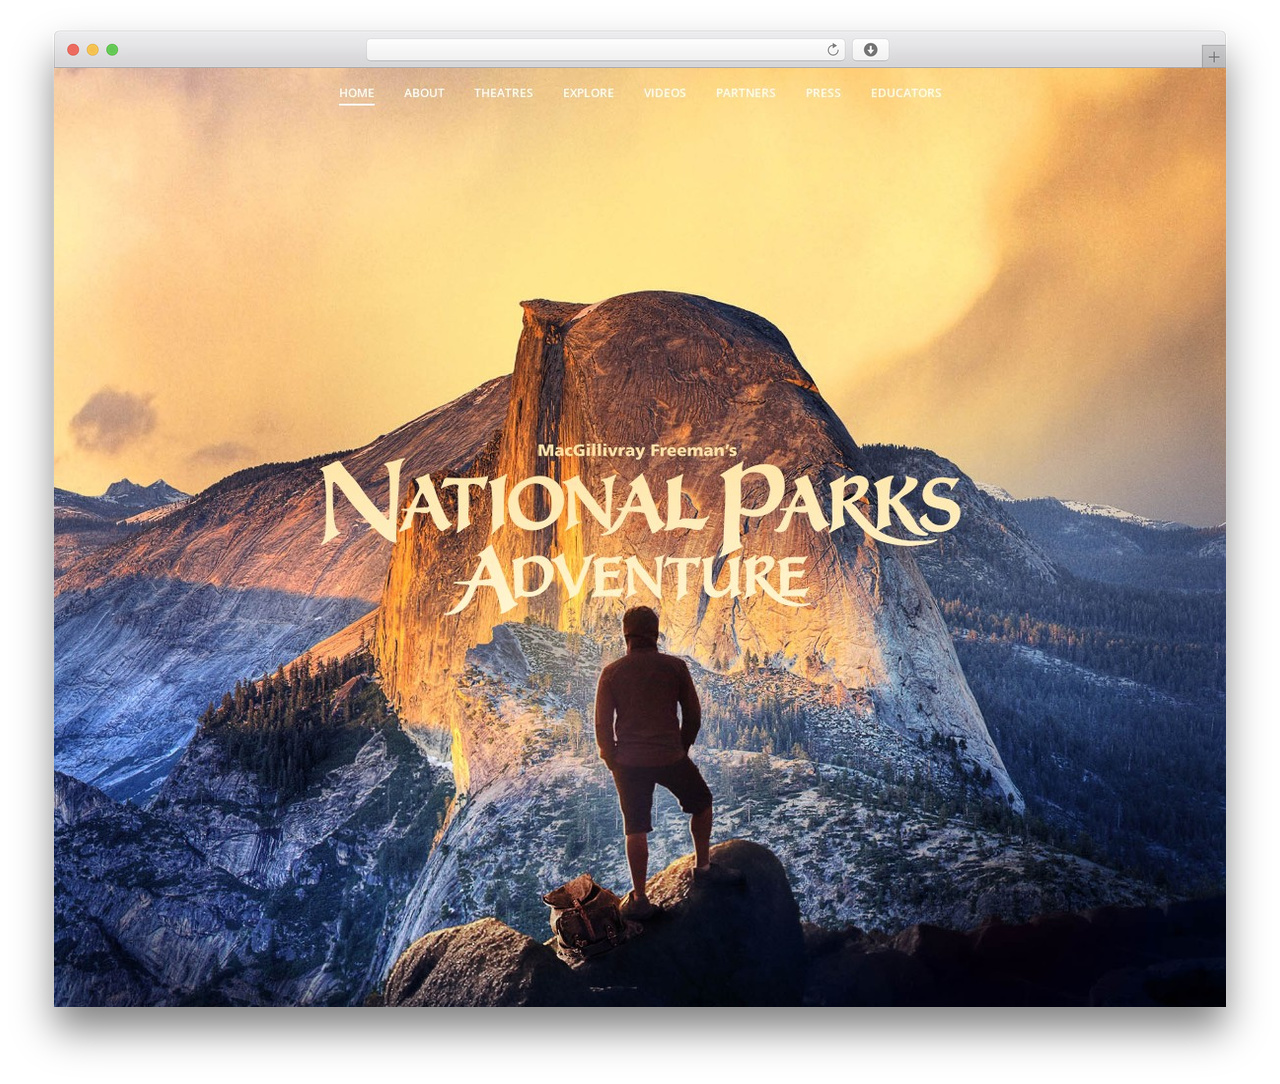Click "MacGillivray Freeman's" title text
The image size is (1280, 1084).
point(637,451)
